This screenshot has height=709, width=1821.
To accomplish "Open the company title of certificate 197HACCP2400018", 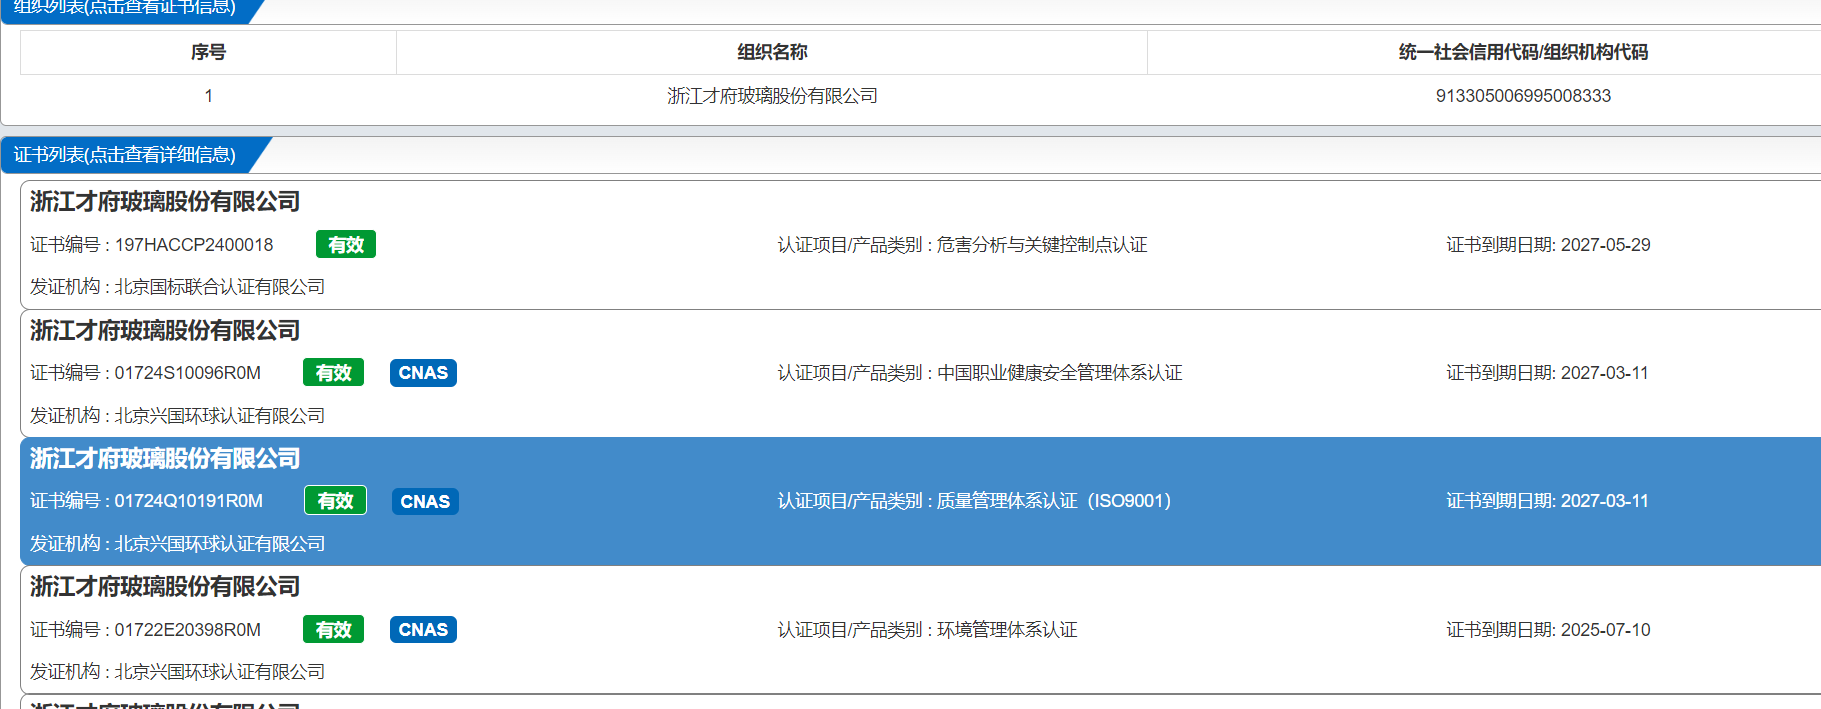I will click(165, 202).
